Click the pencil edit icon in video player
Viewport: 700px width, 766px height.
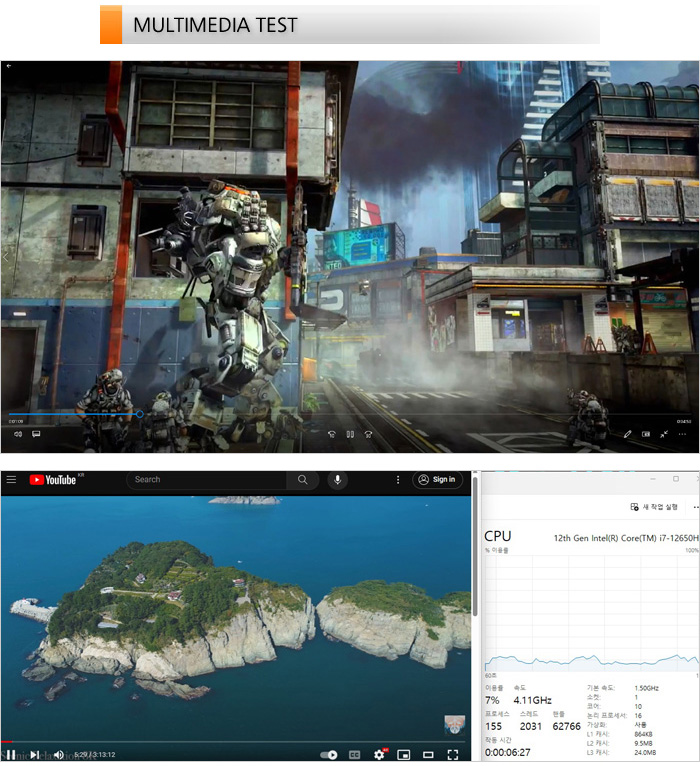click(628, 434)
